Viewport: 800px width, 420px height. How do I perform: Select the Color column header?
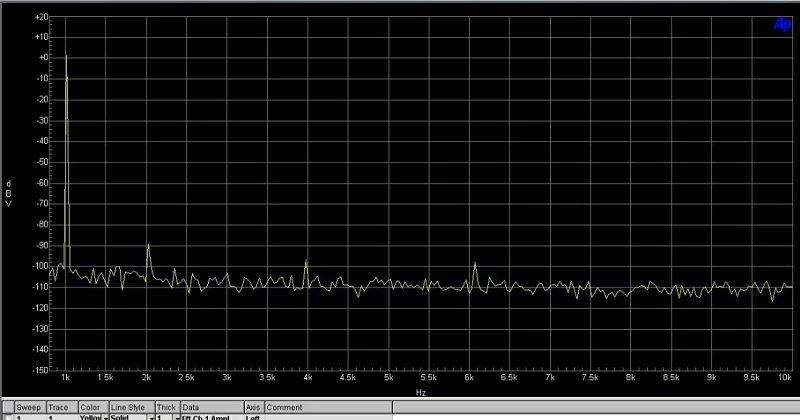90,407
